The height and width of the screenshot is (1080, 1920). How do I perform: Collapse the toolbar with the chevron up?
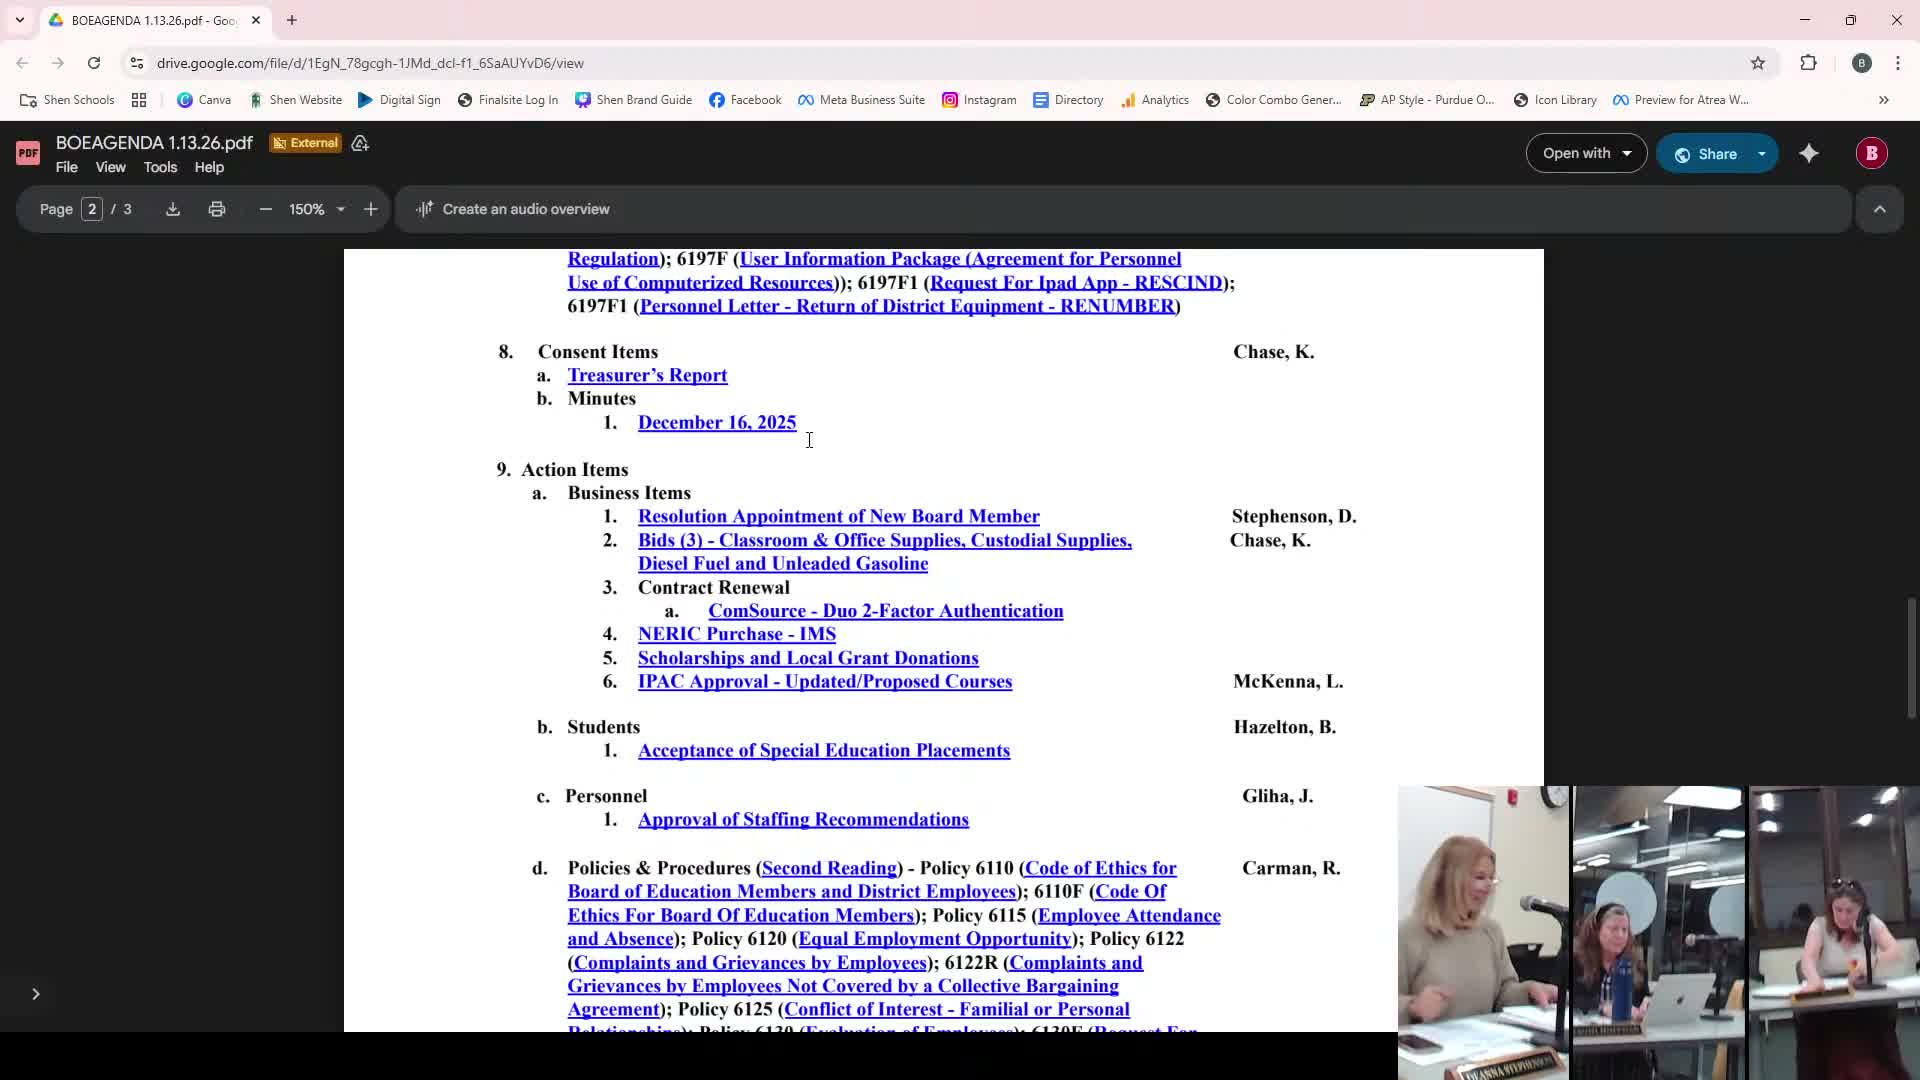(1879, 209)
